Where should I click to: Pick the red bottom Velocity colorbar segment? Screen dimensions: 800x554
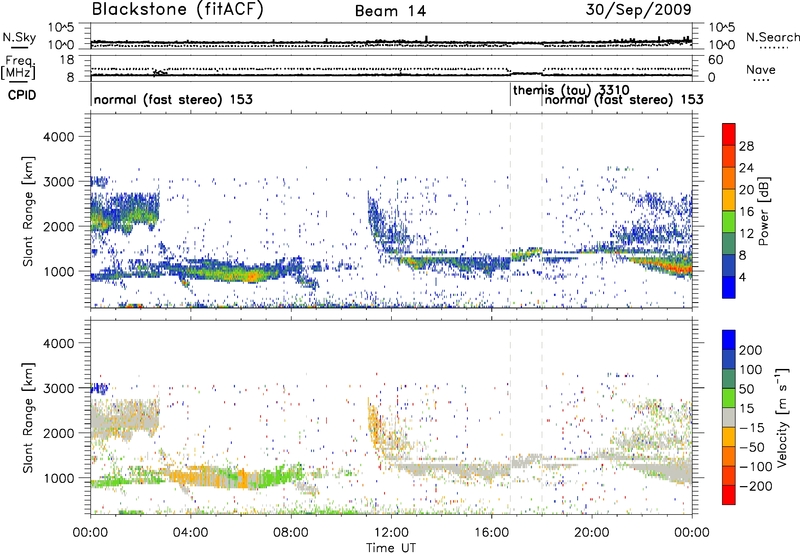[x=729, y=495]
